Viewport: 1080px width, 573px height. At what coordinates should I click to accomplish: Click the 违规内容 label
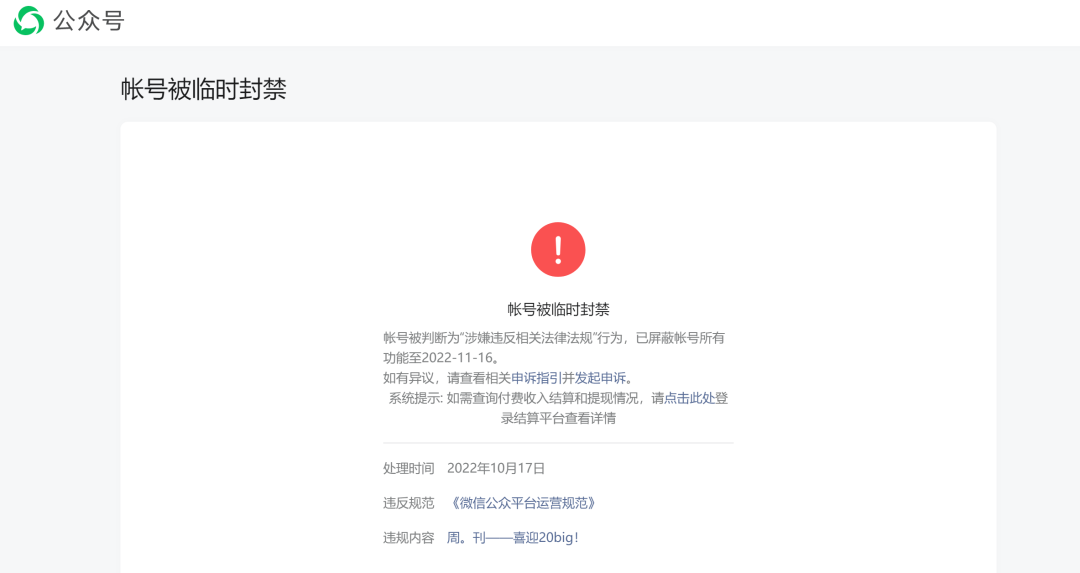tap(408, 537)
